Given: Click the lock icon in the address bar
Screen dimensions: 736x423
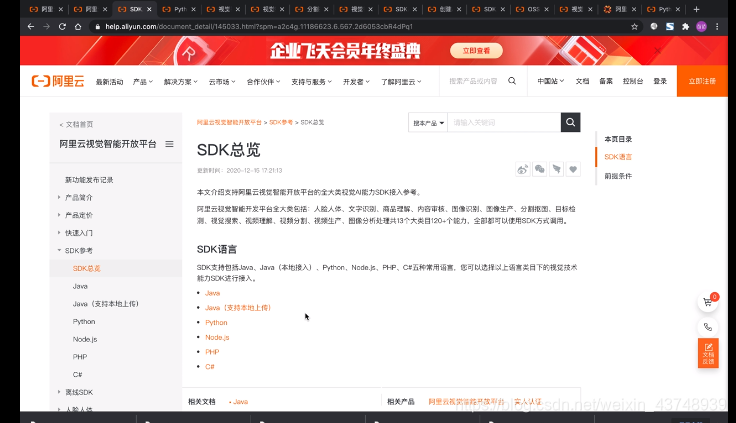Looking at the screenshot, I should coord(98,27).
